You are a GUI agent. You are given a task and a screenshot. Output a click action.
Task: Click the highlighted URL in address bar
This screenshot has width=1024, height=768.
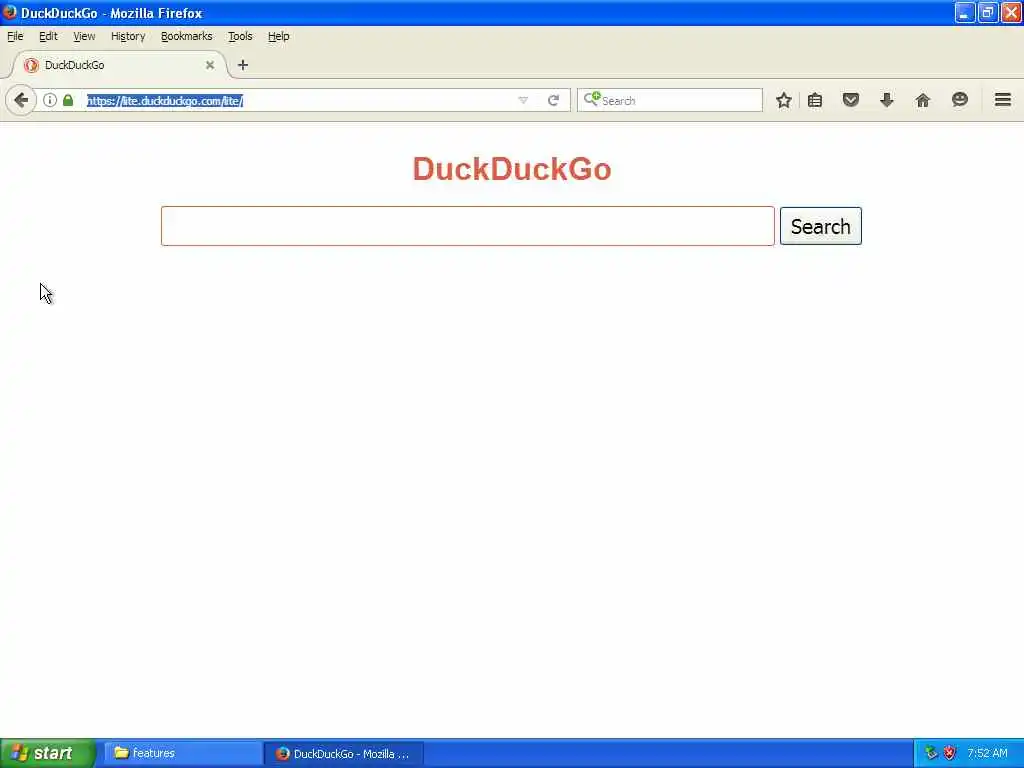coord(165,101)
